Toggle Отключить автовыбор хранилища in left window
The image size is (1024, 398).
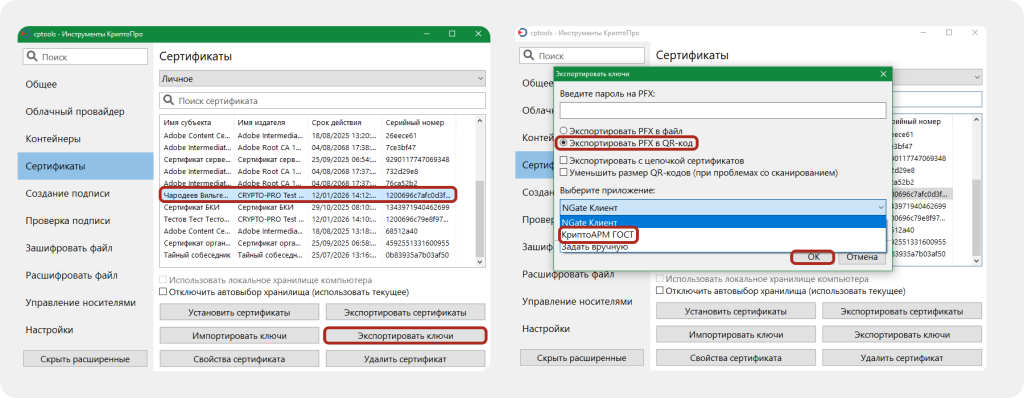[163, 291]
